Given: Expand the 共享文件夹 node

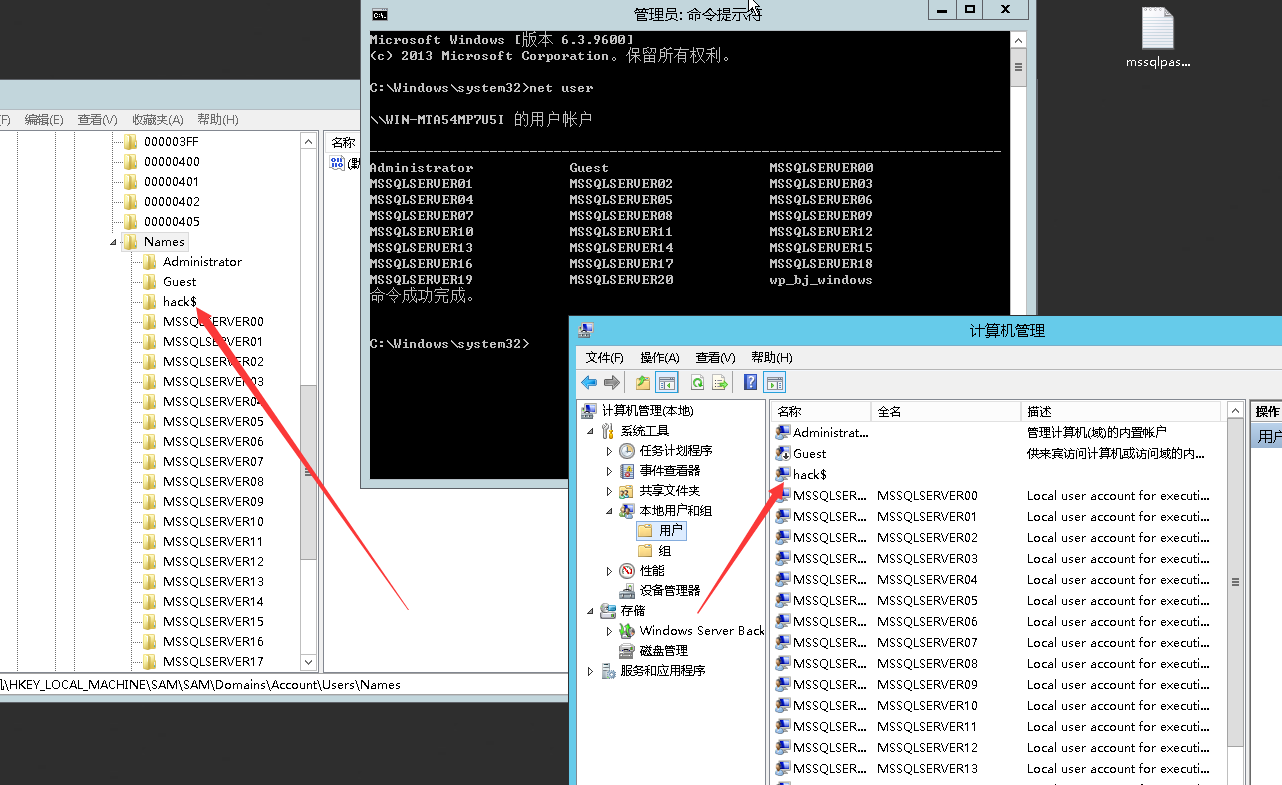Looking at the screenshot, I should pos(609,491).
